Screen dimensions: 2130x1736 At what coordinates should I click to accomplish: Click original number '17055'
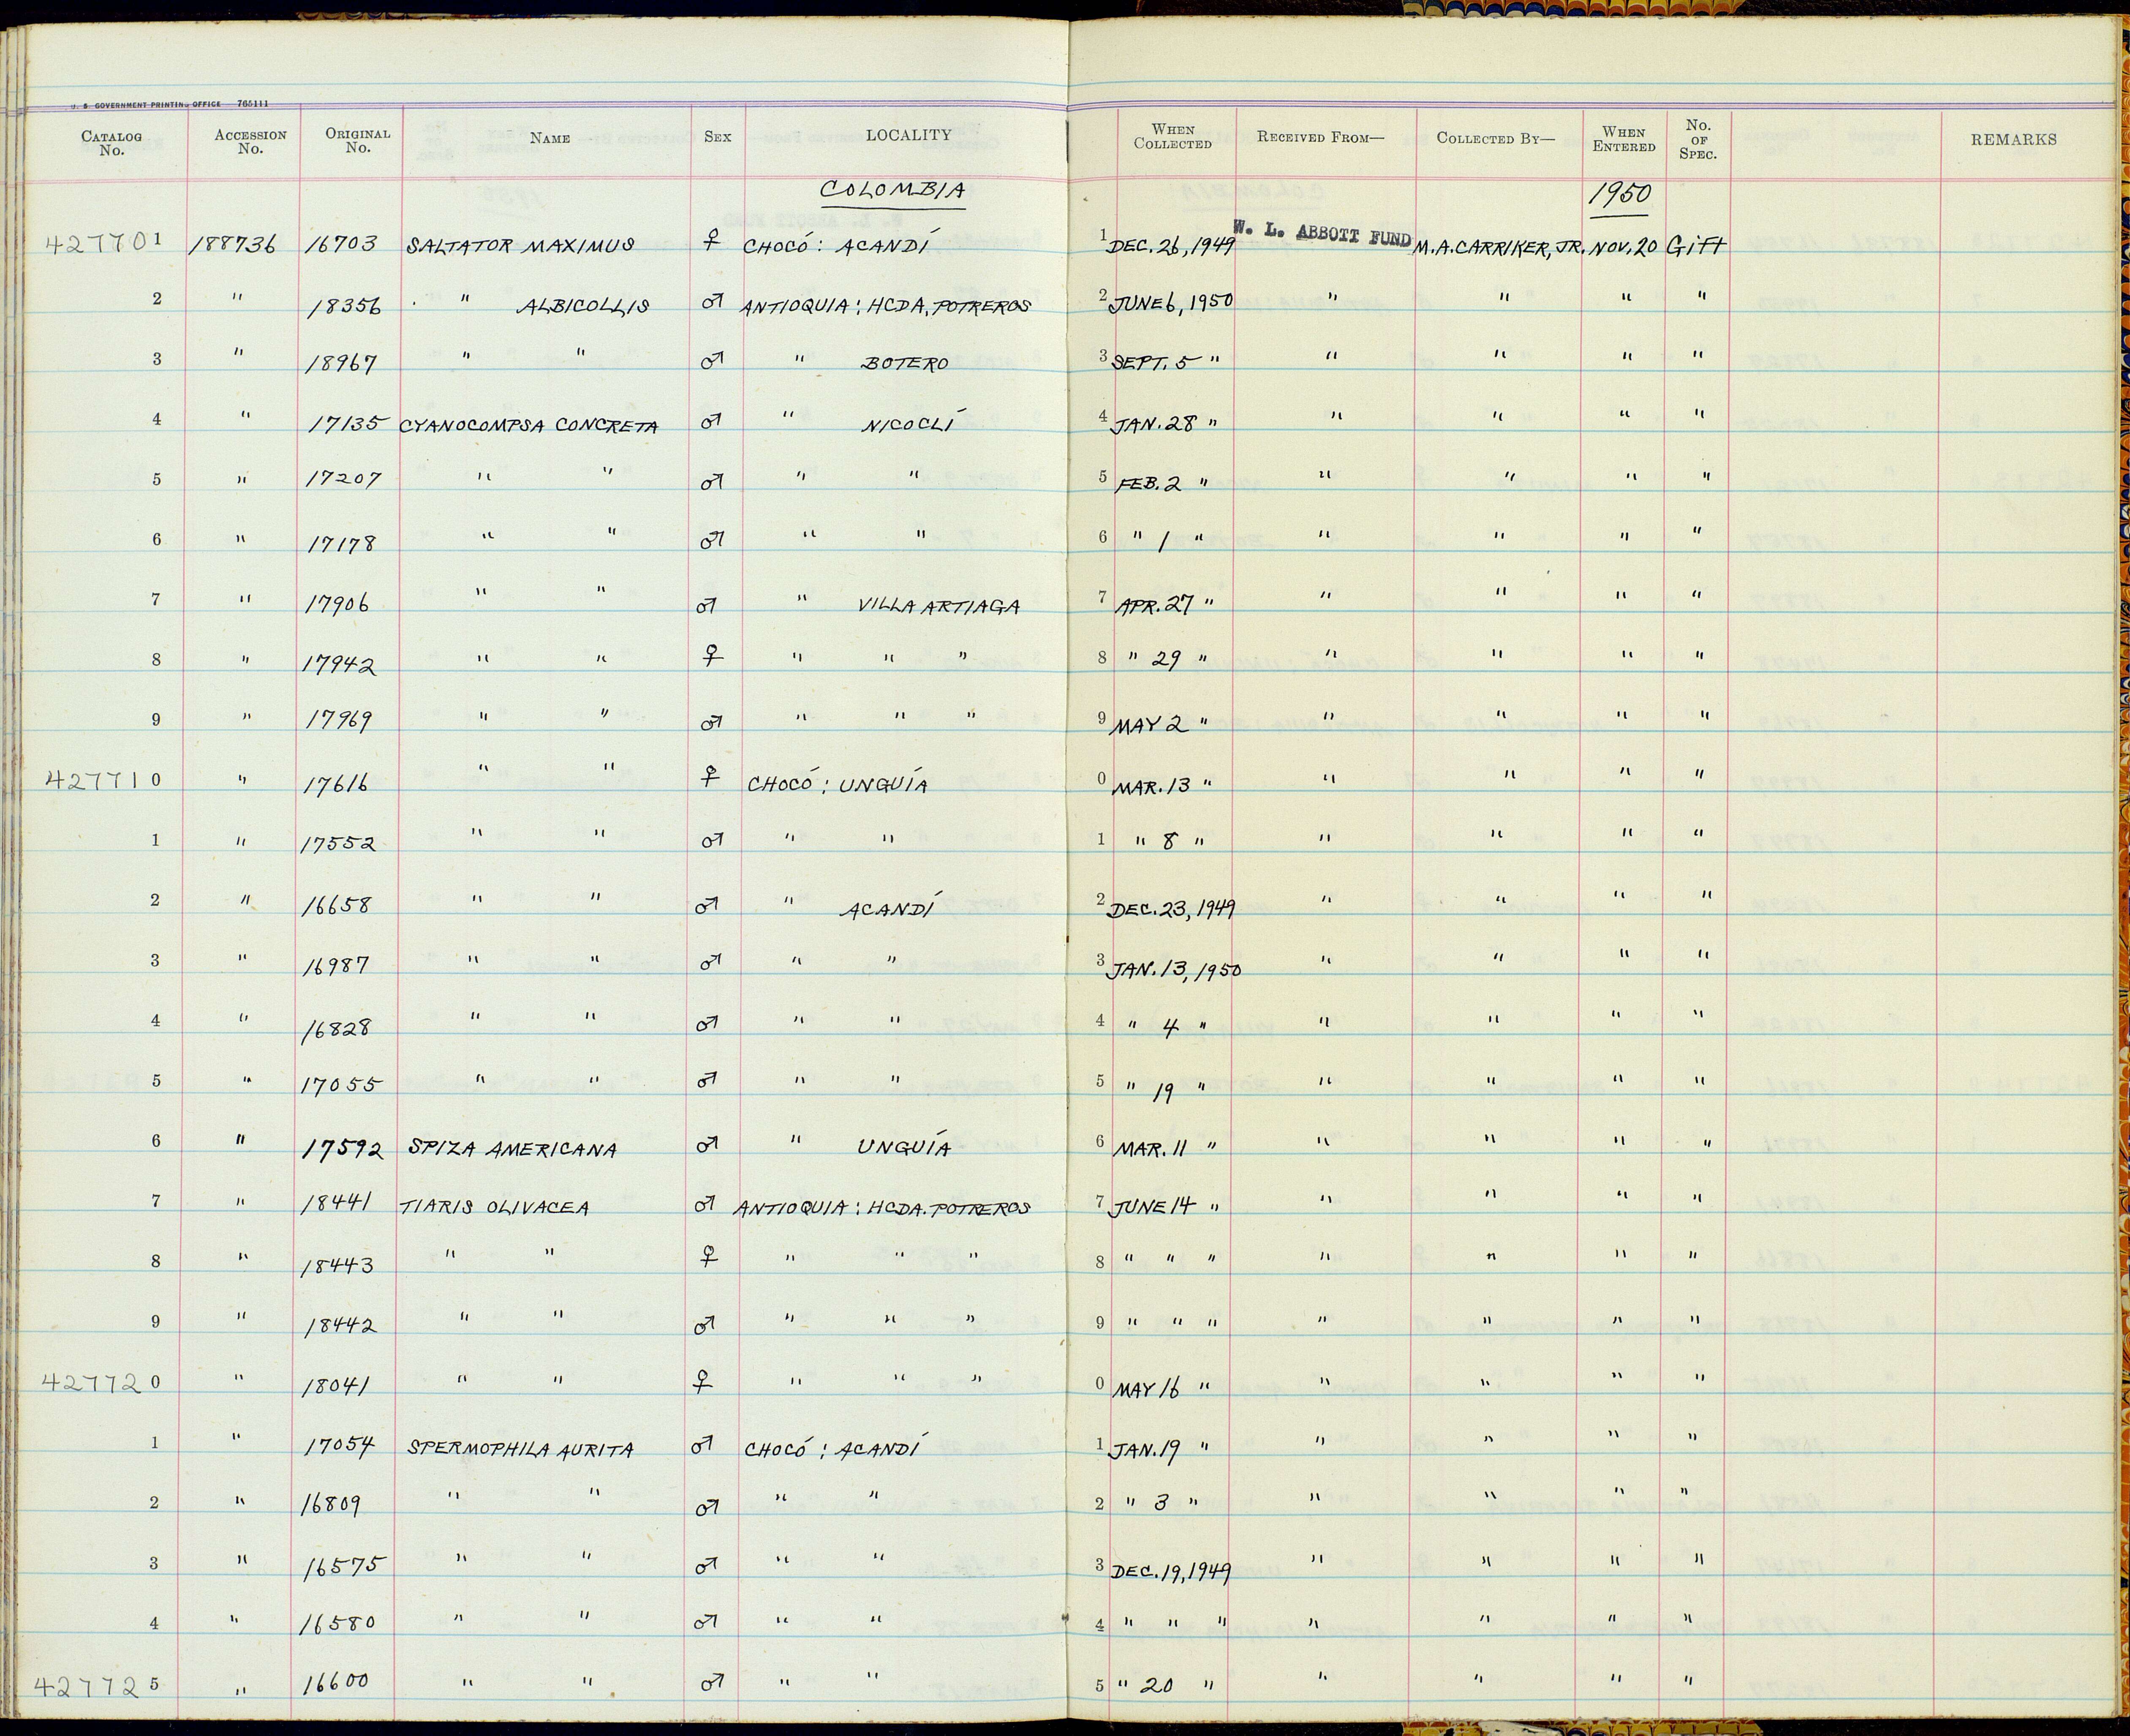pos(343,1084)
